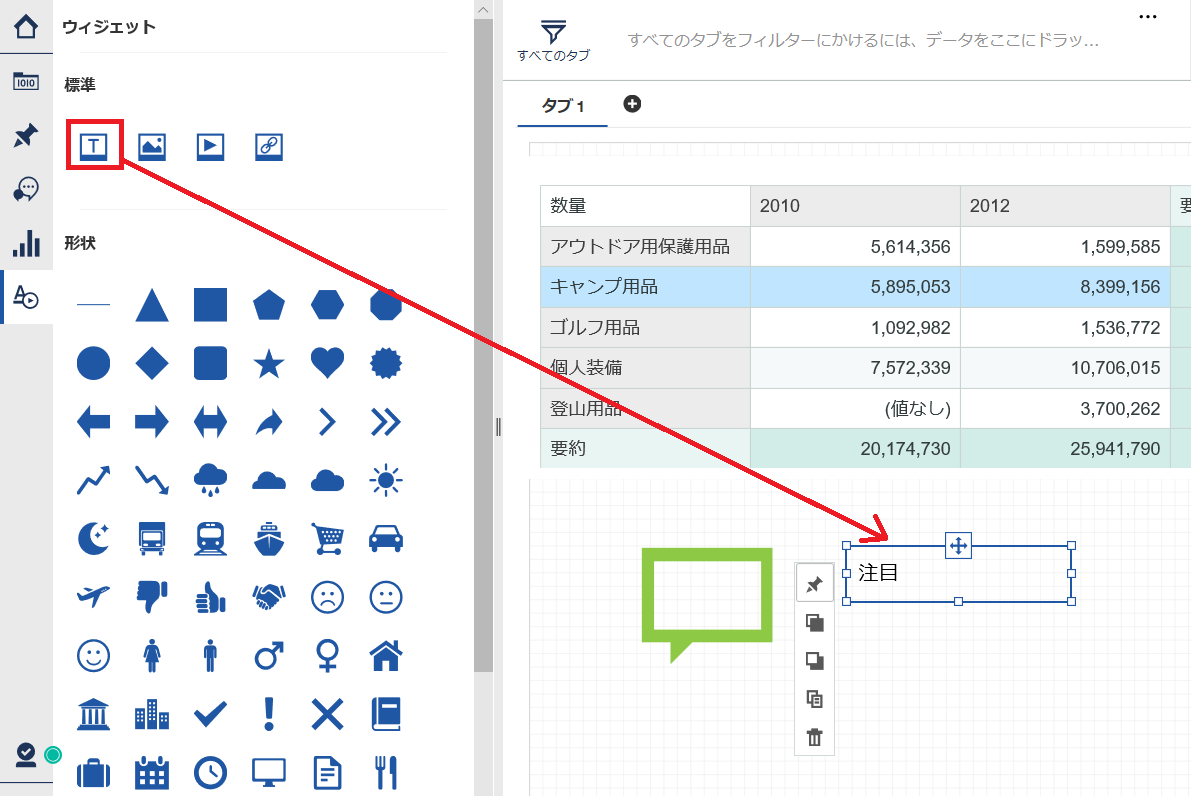Bring the text widget to front
This screenshot has width=1191, height=796.
click(x=814, y=623)
